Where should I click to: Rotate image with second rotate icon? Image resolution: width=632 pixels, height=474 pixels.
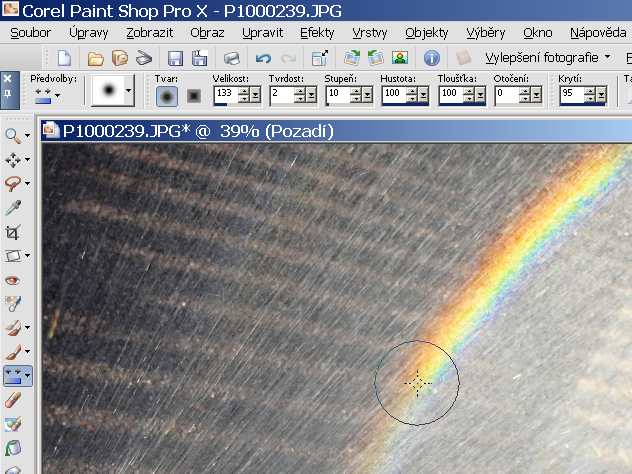[376, 58]
